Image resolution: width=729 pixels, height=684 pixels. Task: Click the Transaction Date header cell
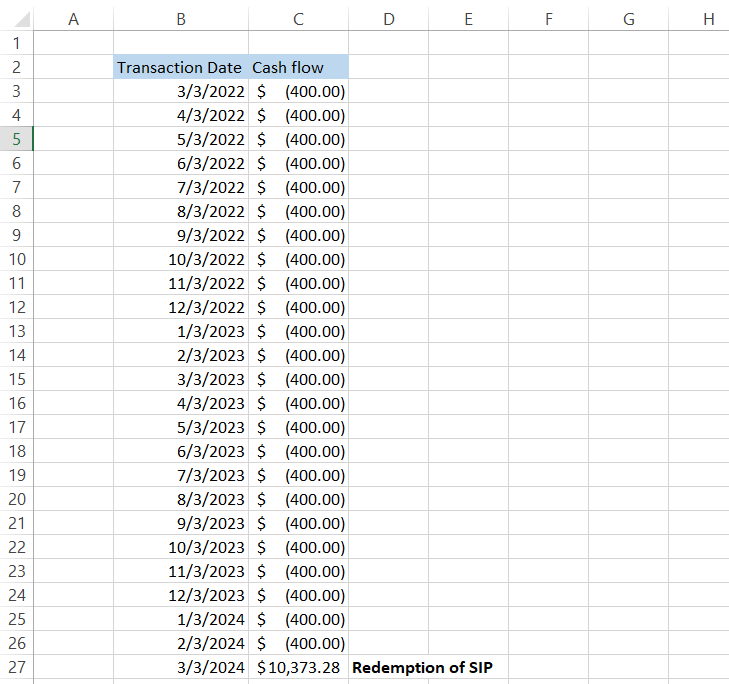pyautogui.click(x=180, y=67)
